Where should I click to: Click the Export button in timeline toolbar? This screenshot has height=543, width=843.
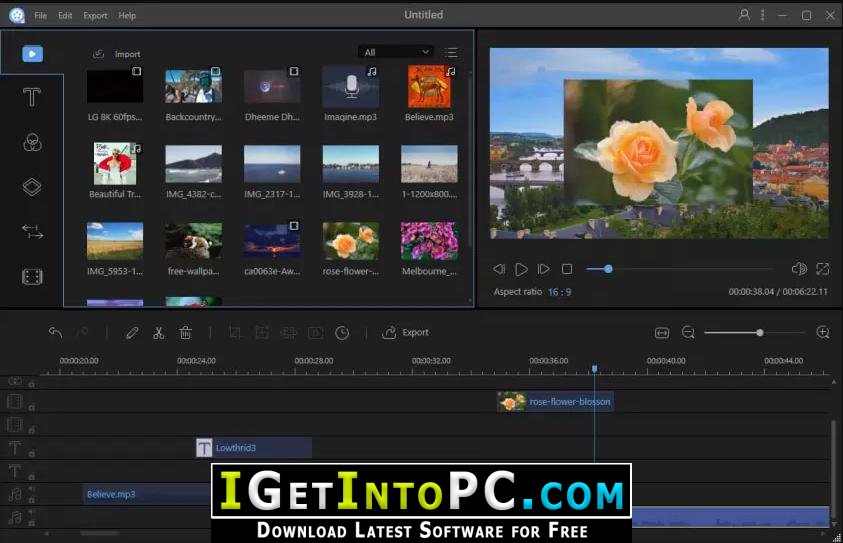[x=405, y=333]
